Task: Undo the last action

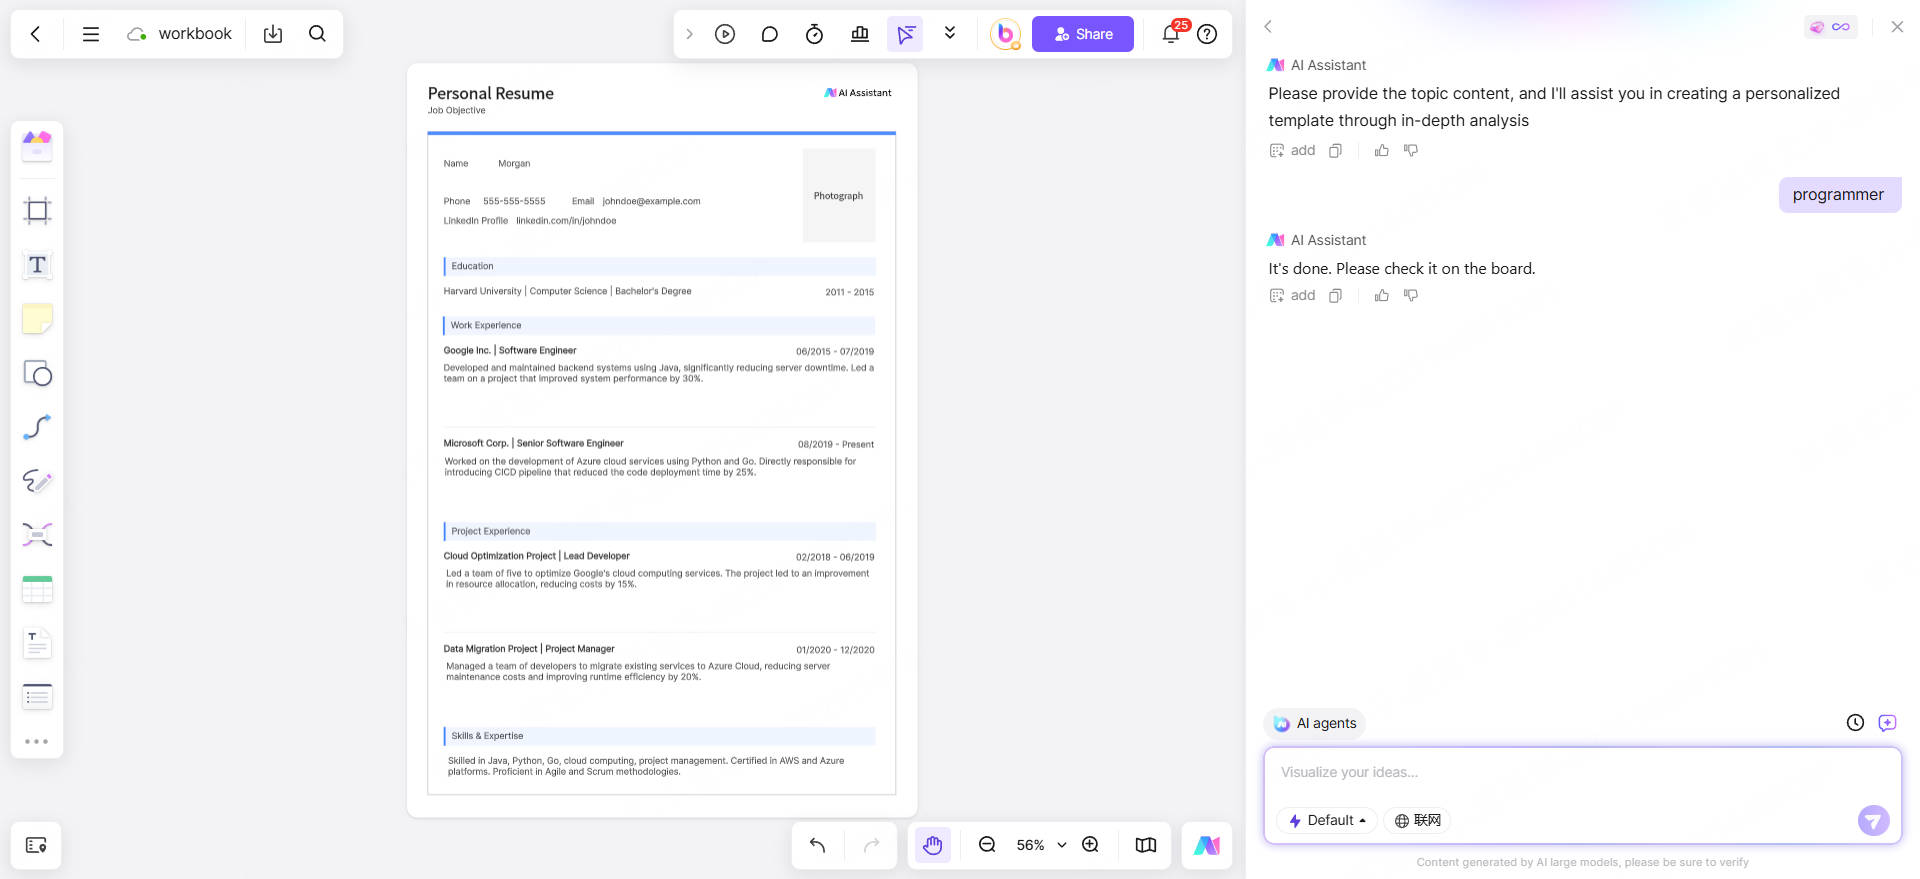Action: [x=817, y=845]
